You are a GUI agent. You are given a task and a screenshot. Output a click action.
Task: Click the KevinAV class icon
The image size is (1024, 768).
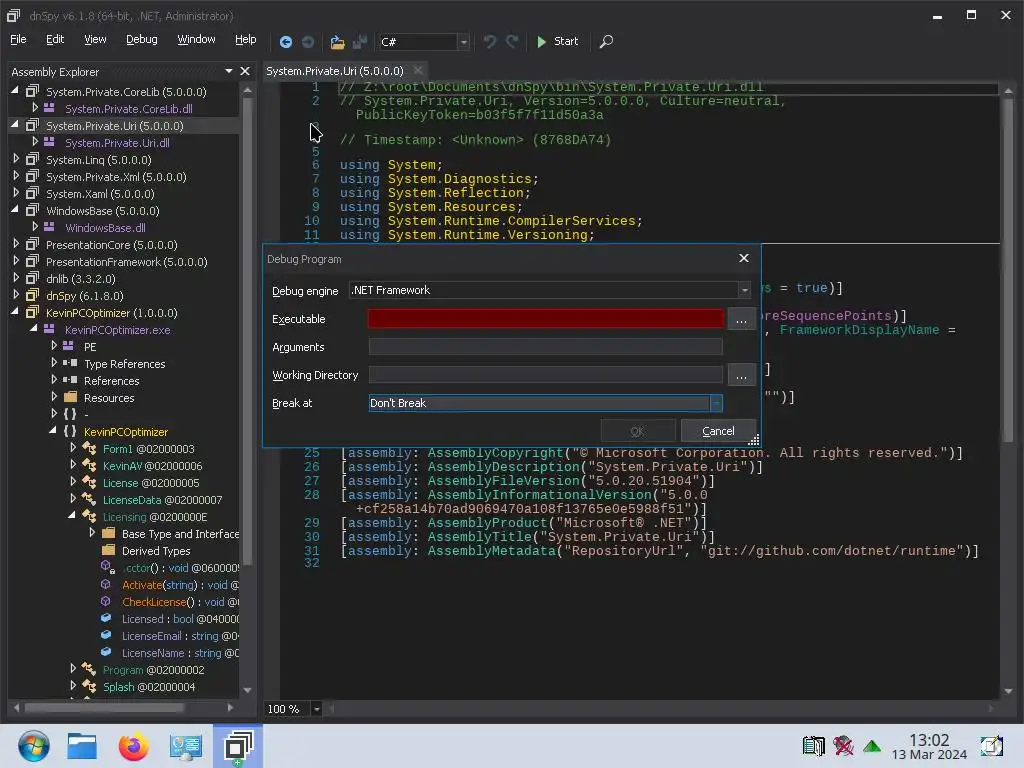[x=89, y=465]
